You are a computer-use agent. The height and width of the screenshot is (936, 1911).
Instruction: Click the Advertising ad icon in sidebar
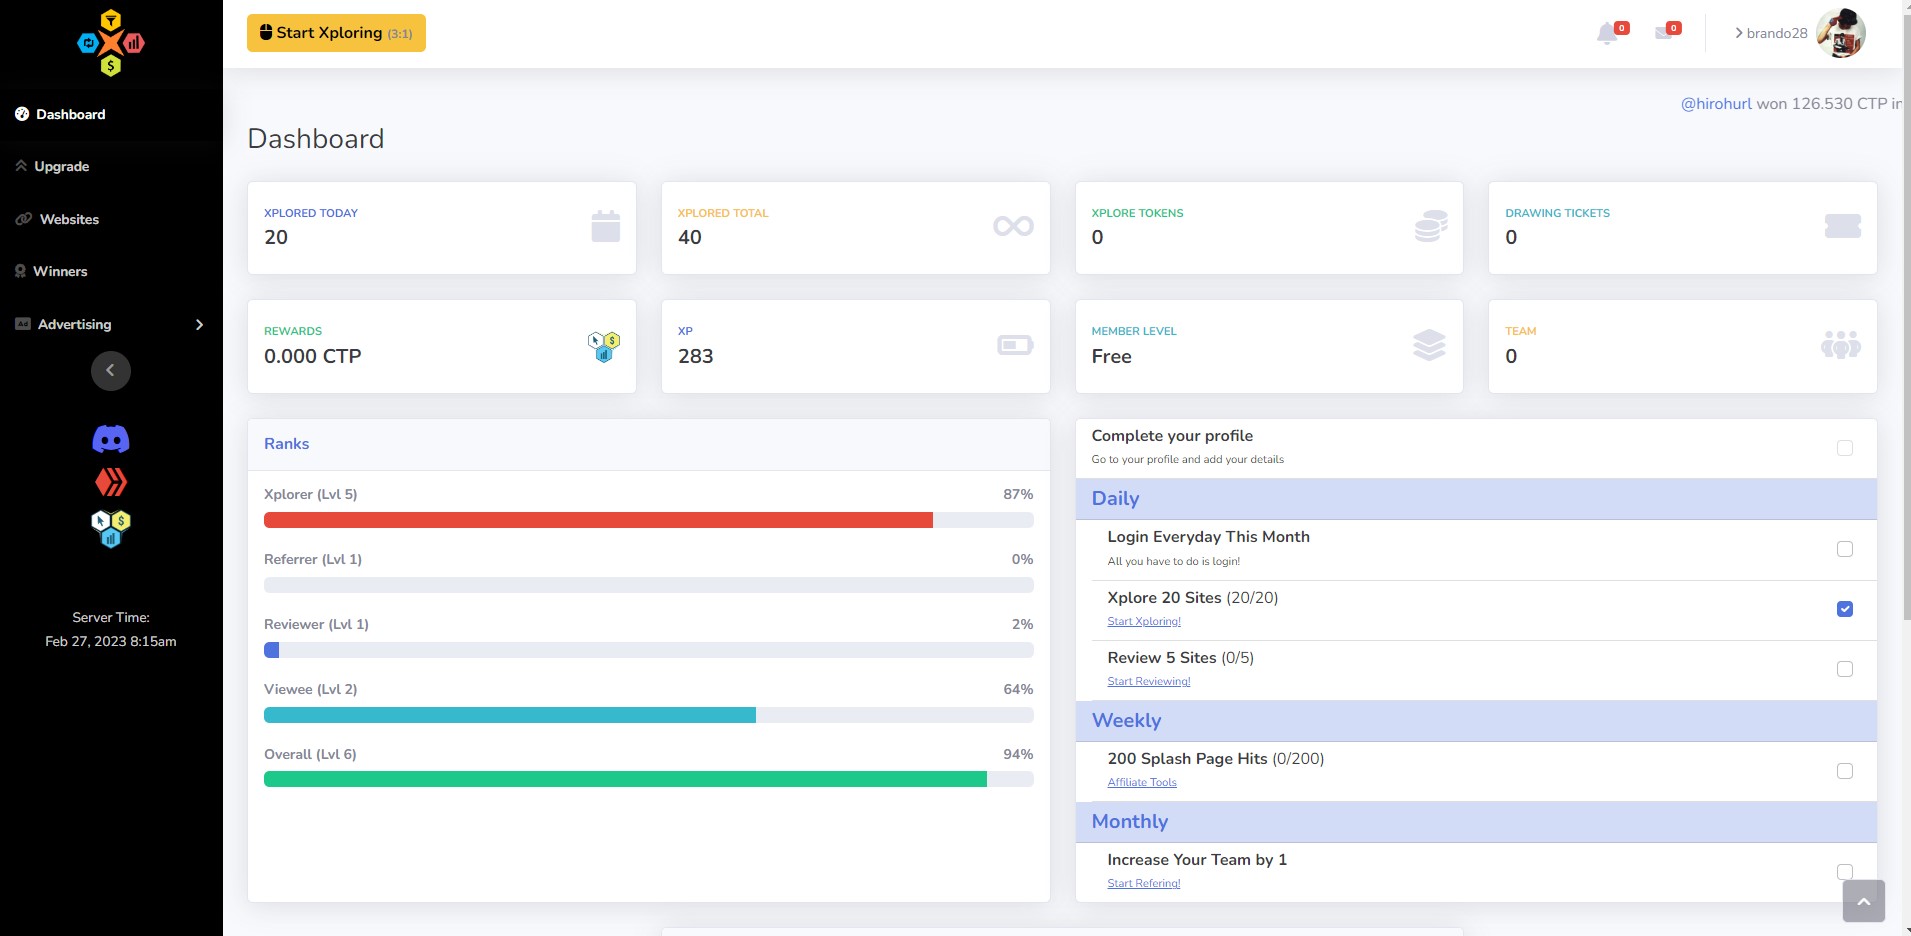[x=23, y=324]
